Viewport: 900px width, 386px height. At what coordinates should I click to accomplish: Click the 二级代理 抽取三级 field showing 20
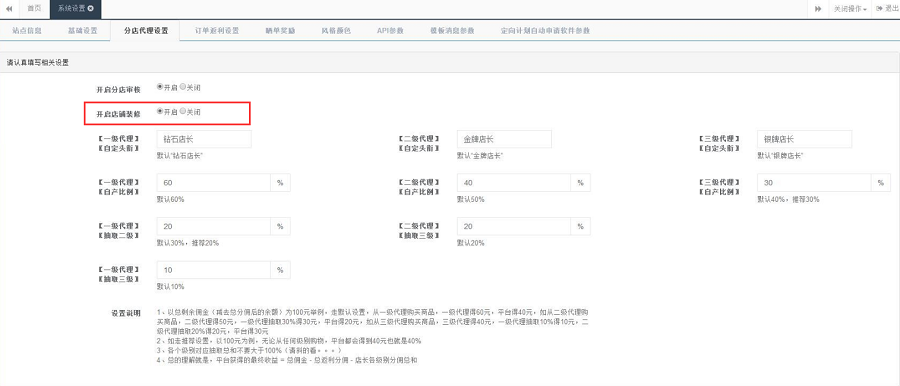[514, 226]
